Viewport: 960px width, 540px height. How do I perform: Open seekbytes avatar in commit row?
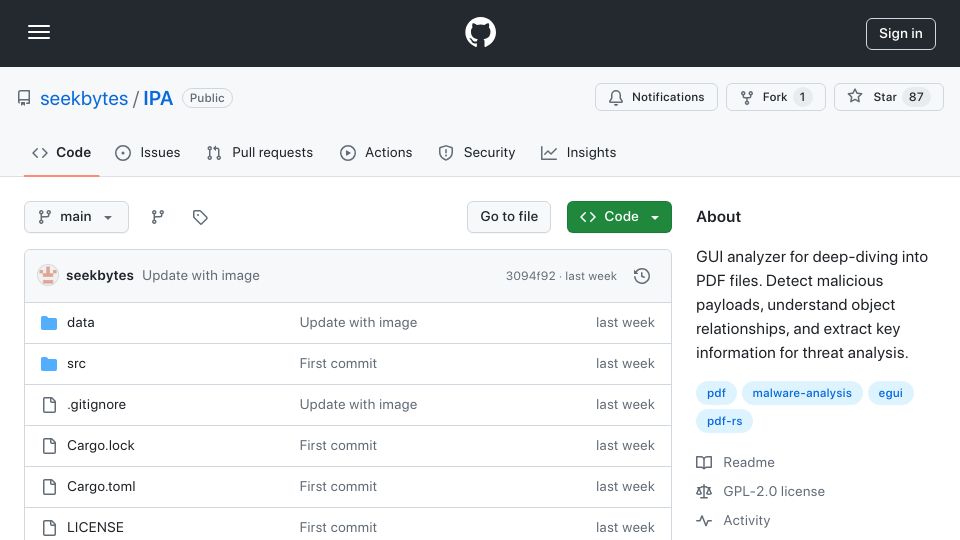tap(48, 276)
